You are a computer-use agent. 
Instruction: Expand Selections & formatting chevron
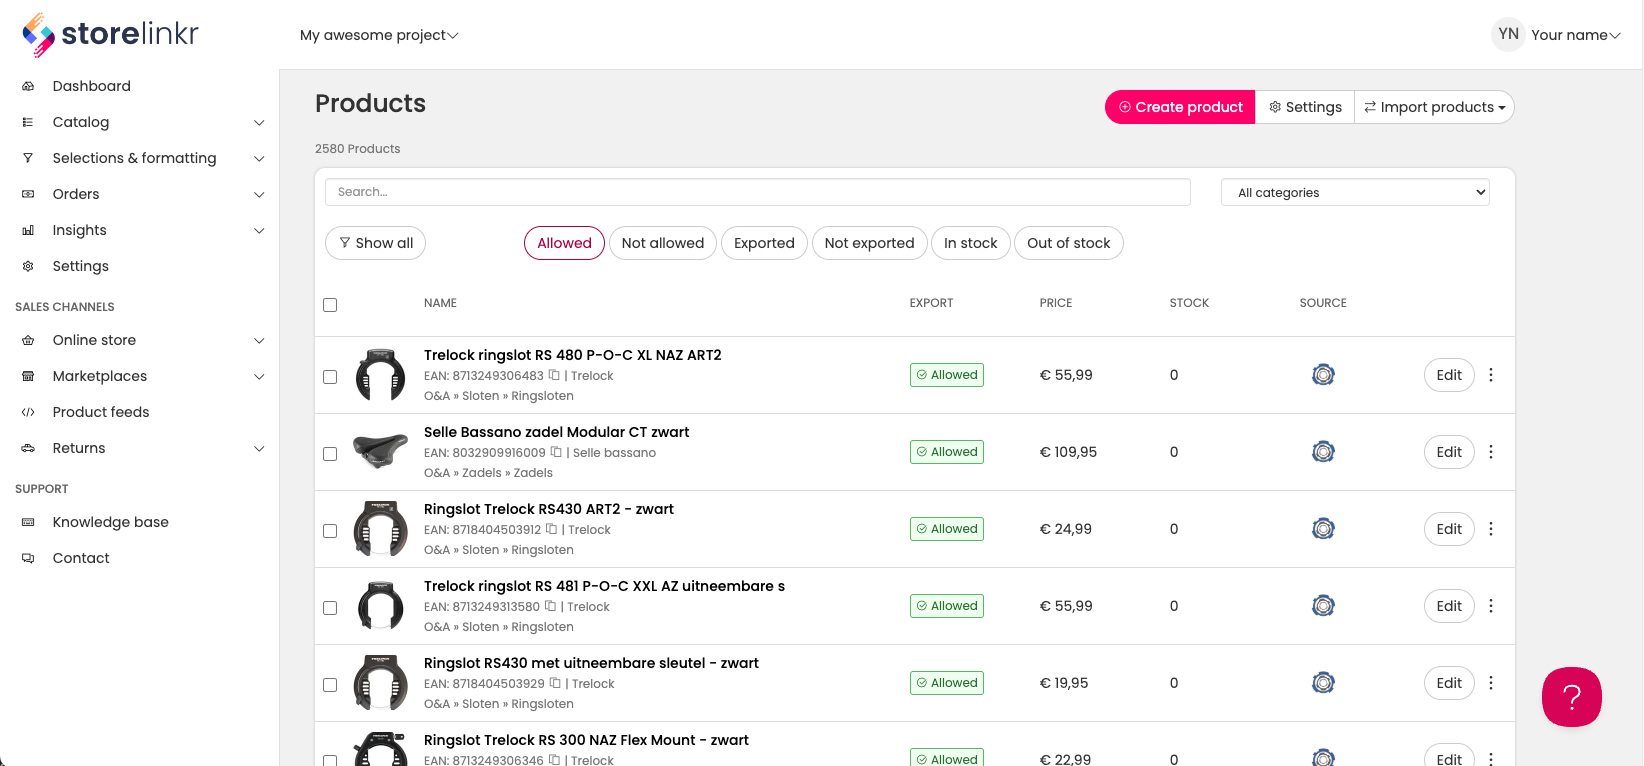259,159
